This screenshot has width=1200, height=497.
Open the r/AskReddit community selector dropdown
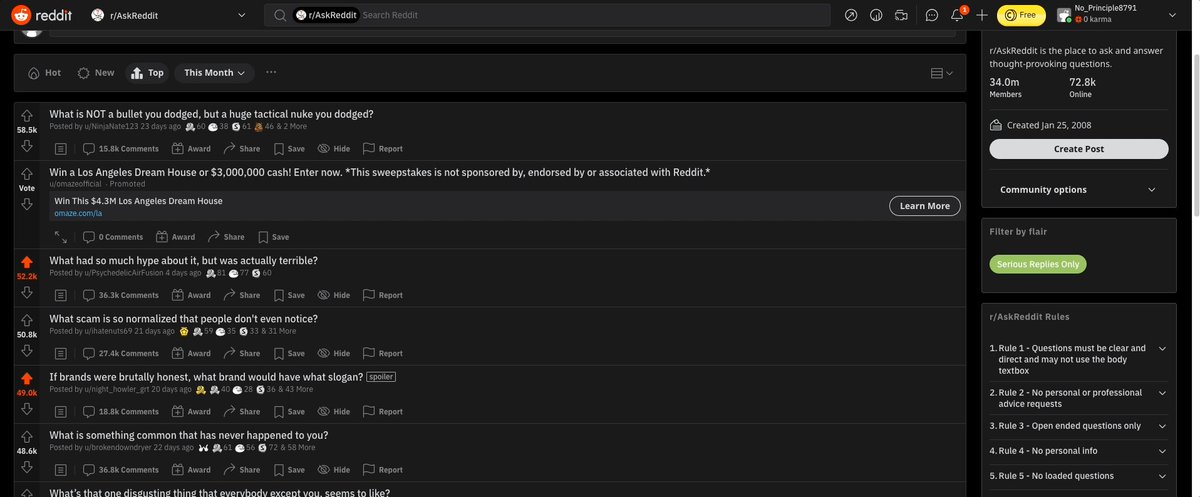(167, 15)
